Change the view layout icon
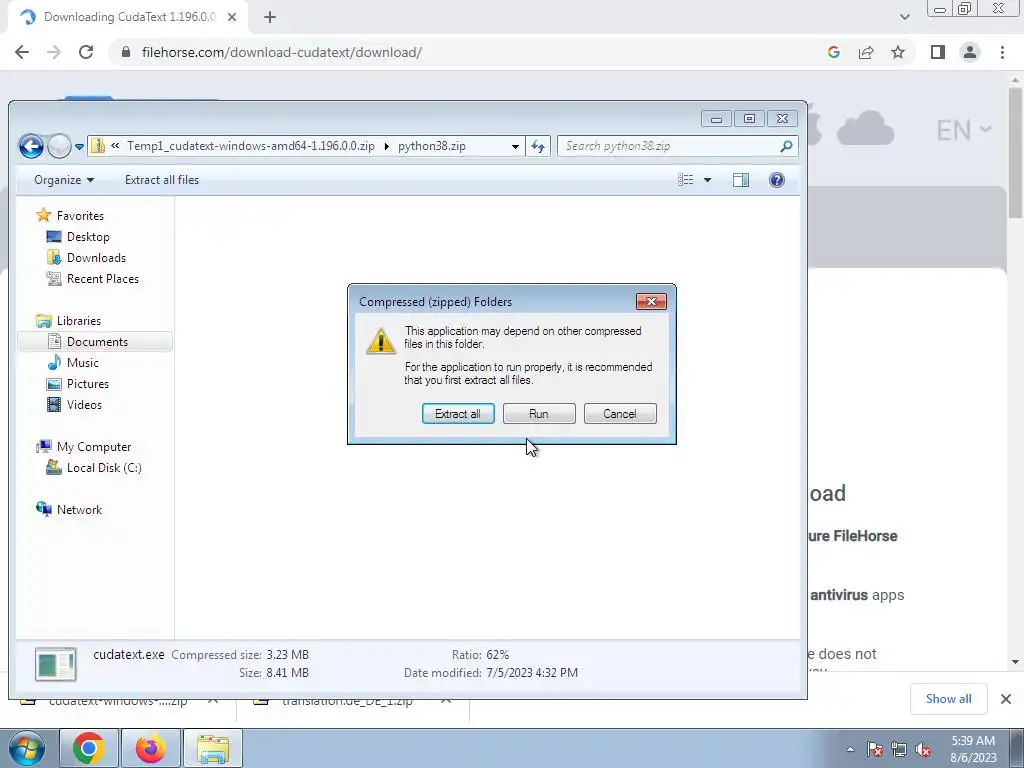This screenshot has height=768, width=1024. click(x=686, y=180)
